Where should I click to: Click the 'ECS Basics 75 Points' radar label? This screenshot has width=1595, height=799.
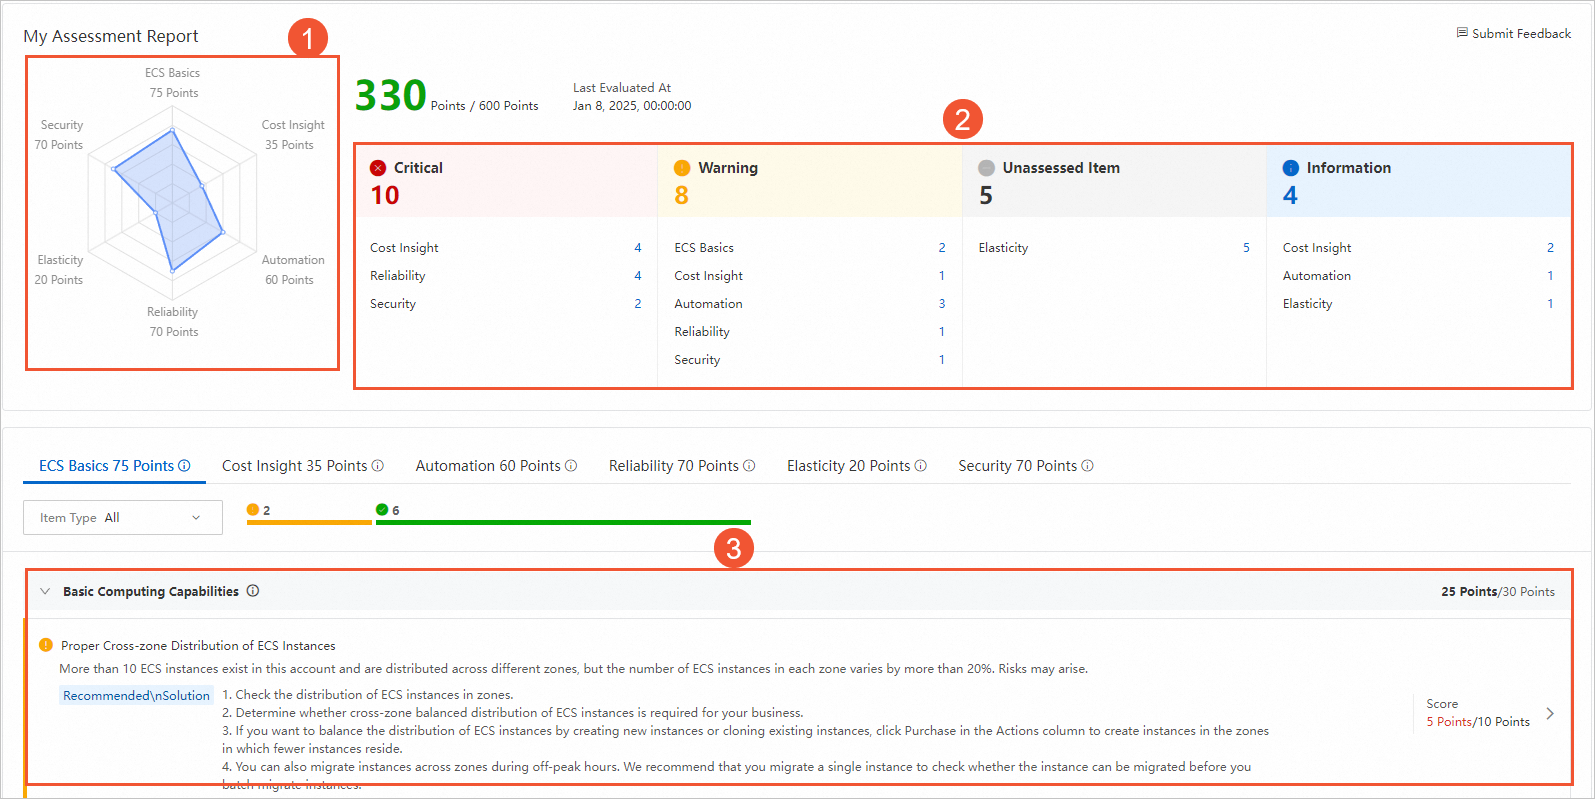pyautogui.click(x=173, y=83)
